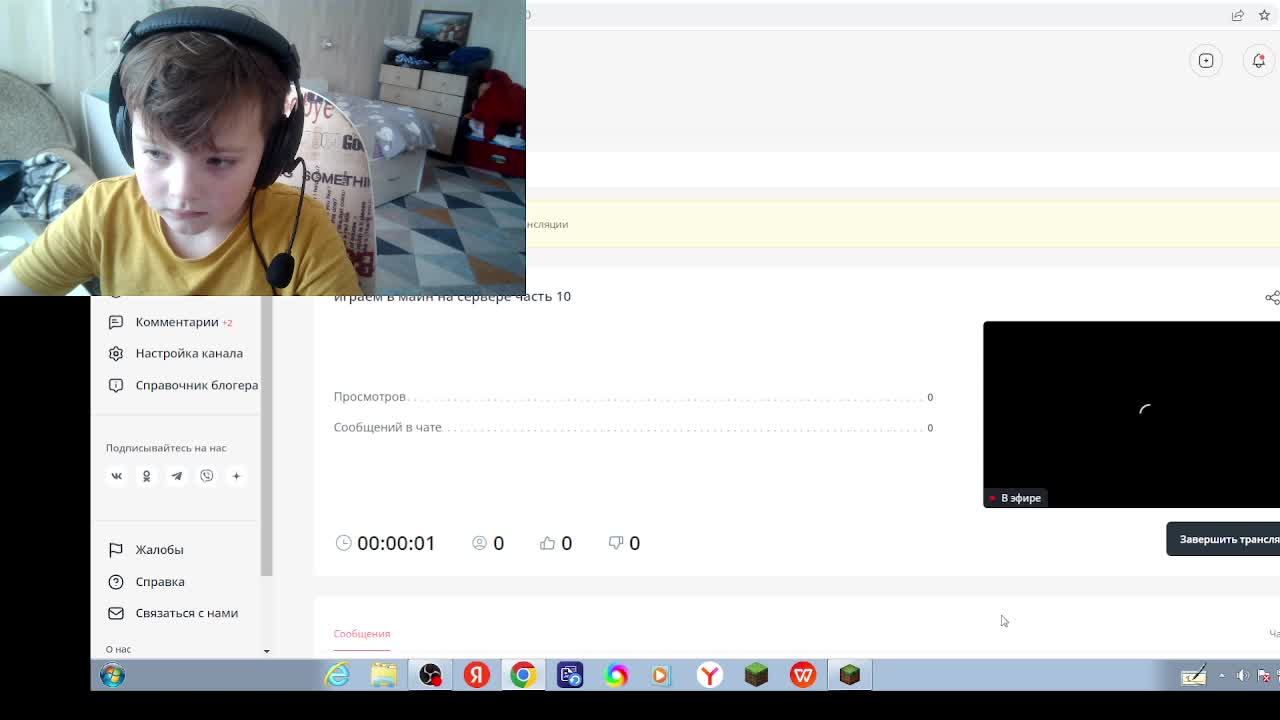
Task: Open the Комментарии sidebar item
Action: pyautogui.click(x=176, y=322)
